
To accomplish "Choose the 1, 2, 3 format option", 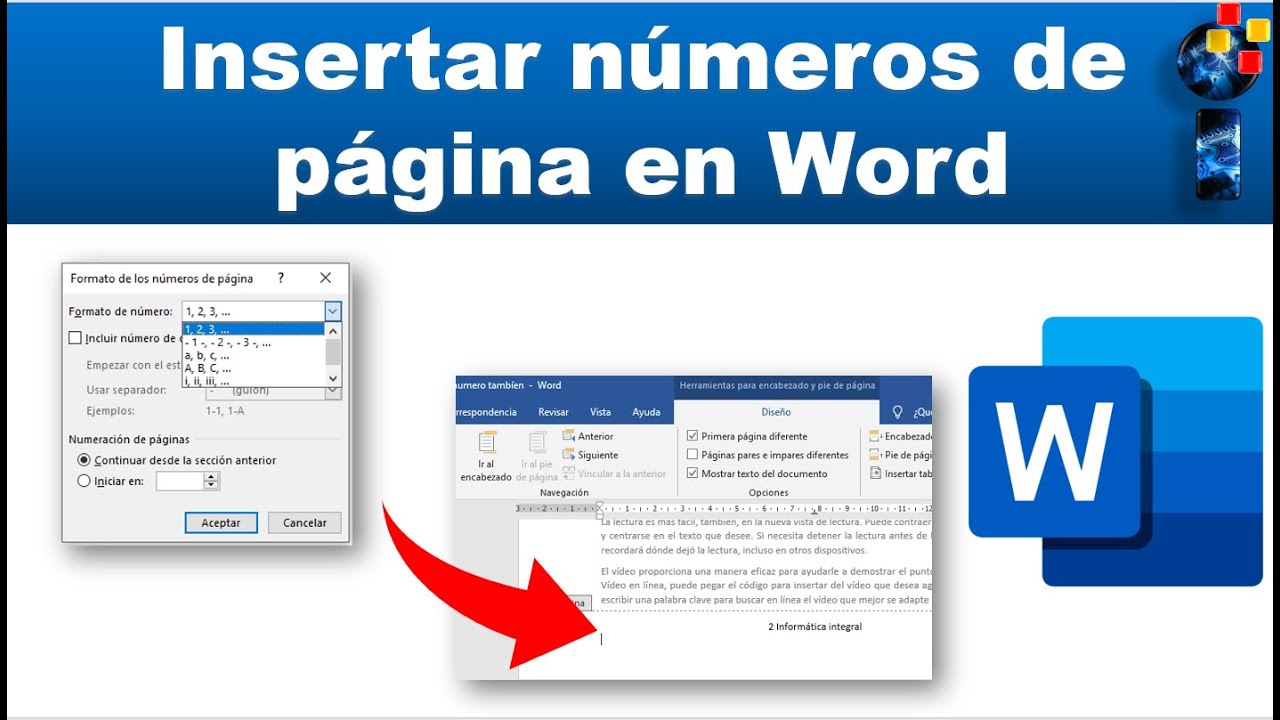I will click(253, 329).
